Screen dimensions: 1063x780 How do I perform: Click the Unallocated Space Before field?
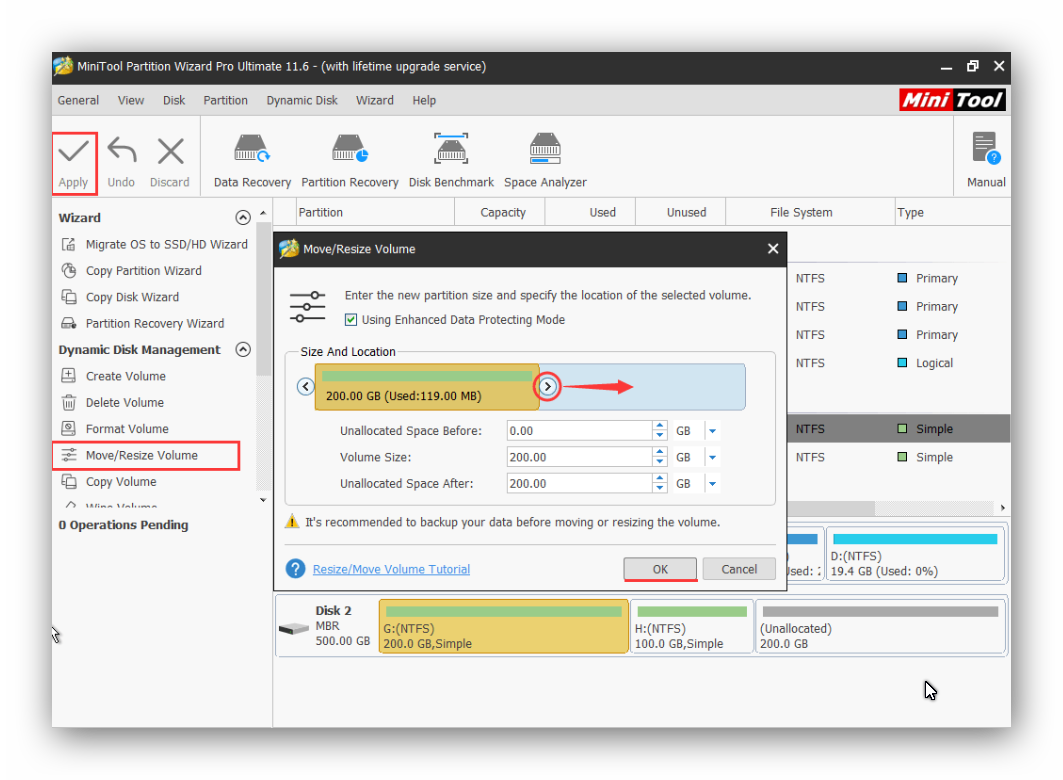click(x=580, y=431)
